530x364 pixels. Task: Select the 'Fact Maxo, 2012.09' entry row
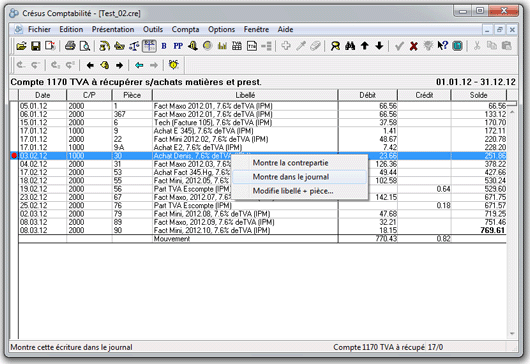pyautogui.click(x=262, y=222)
